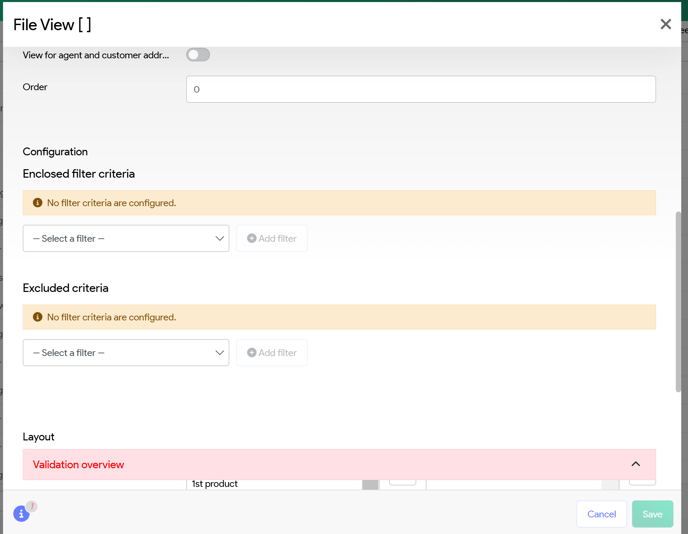Click info icon in Excluded criteria alert
The image size is (688, 534).
(38, 317)
